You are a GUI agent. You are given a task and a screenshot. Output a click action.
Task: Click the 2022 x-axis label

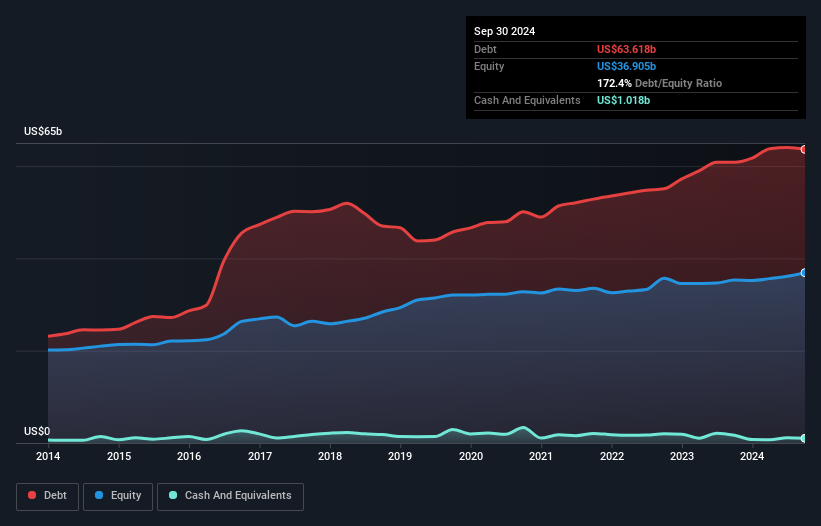[x=612, y=456]
